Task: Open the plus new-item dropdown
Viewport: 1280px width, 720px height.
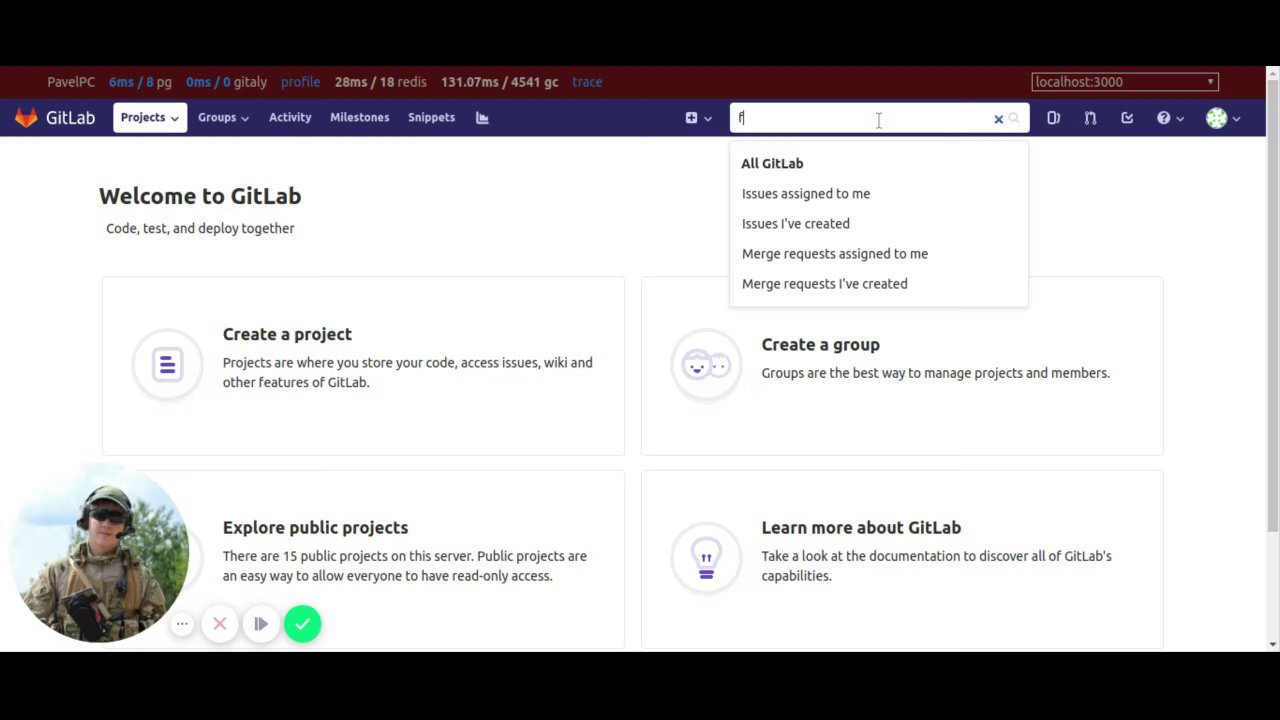Action: pyautogui.click(x=698, y=118)
